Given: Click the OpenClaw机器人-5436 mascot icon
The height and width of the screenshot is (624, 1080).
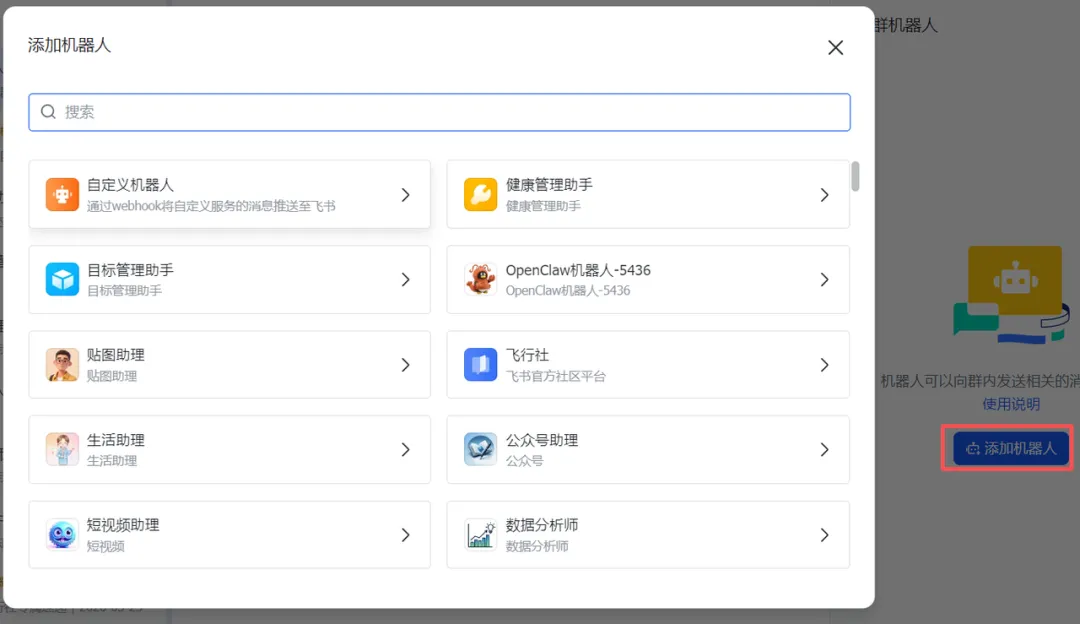Looking at the screenshot, I should coord(481,280).
